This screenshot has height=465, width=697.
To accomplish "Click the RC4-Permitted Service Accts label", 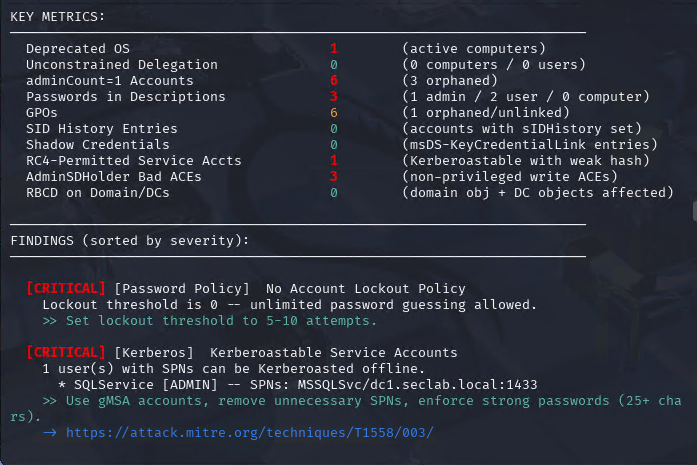I will [134, 160].
